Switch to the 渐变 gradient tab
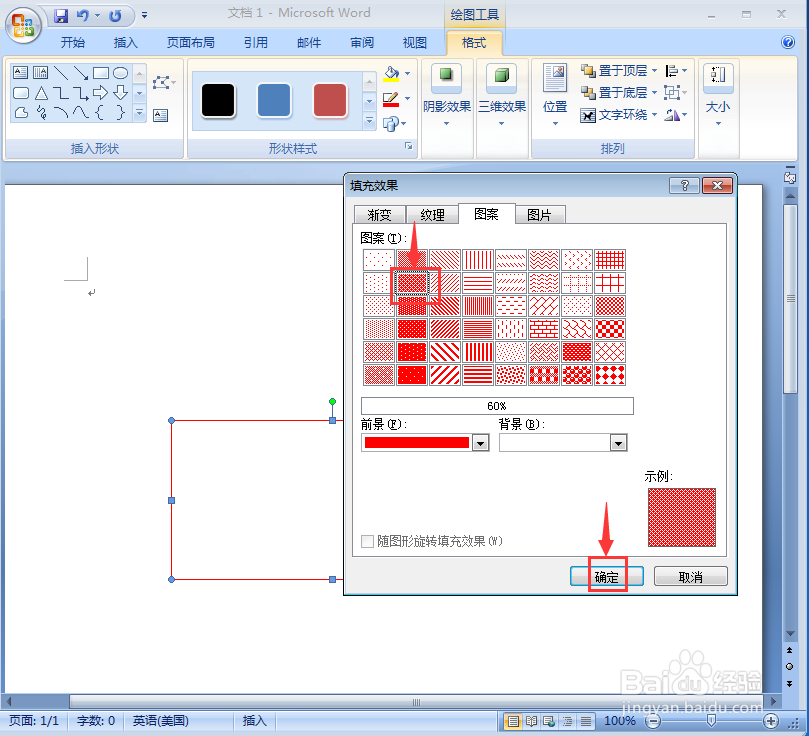Viewport: 809px width, 736px height. [380, 215]
